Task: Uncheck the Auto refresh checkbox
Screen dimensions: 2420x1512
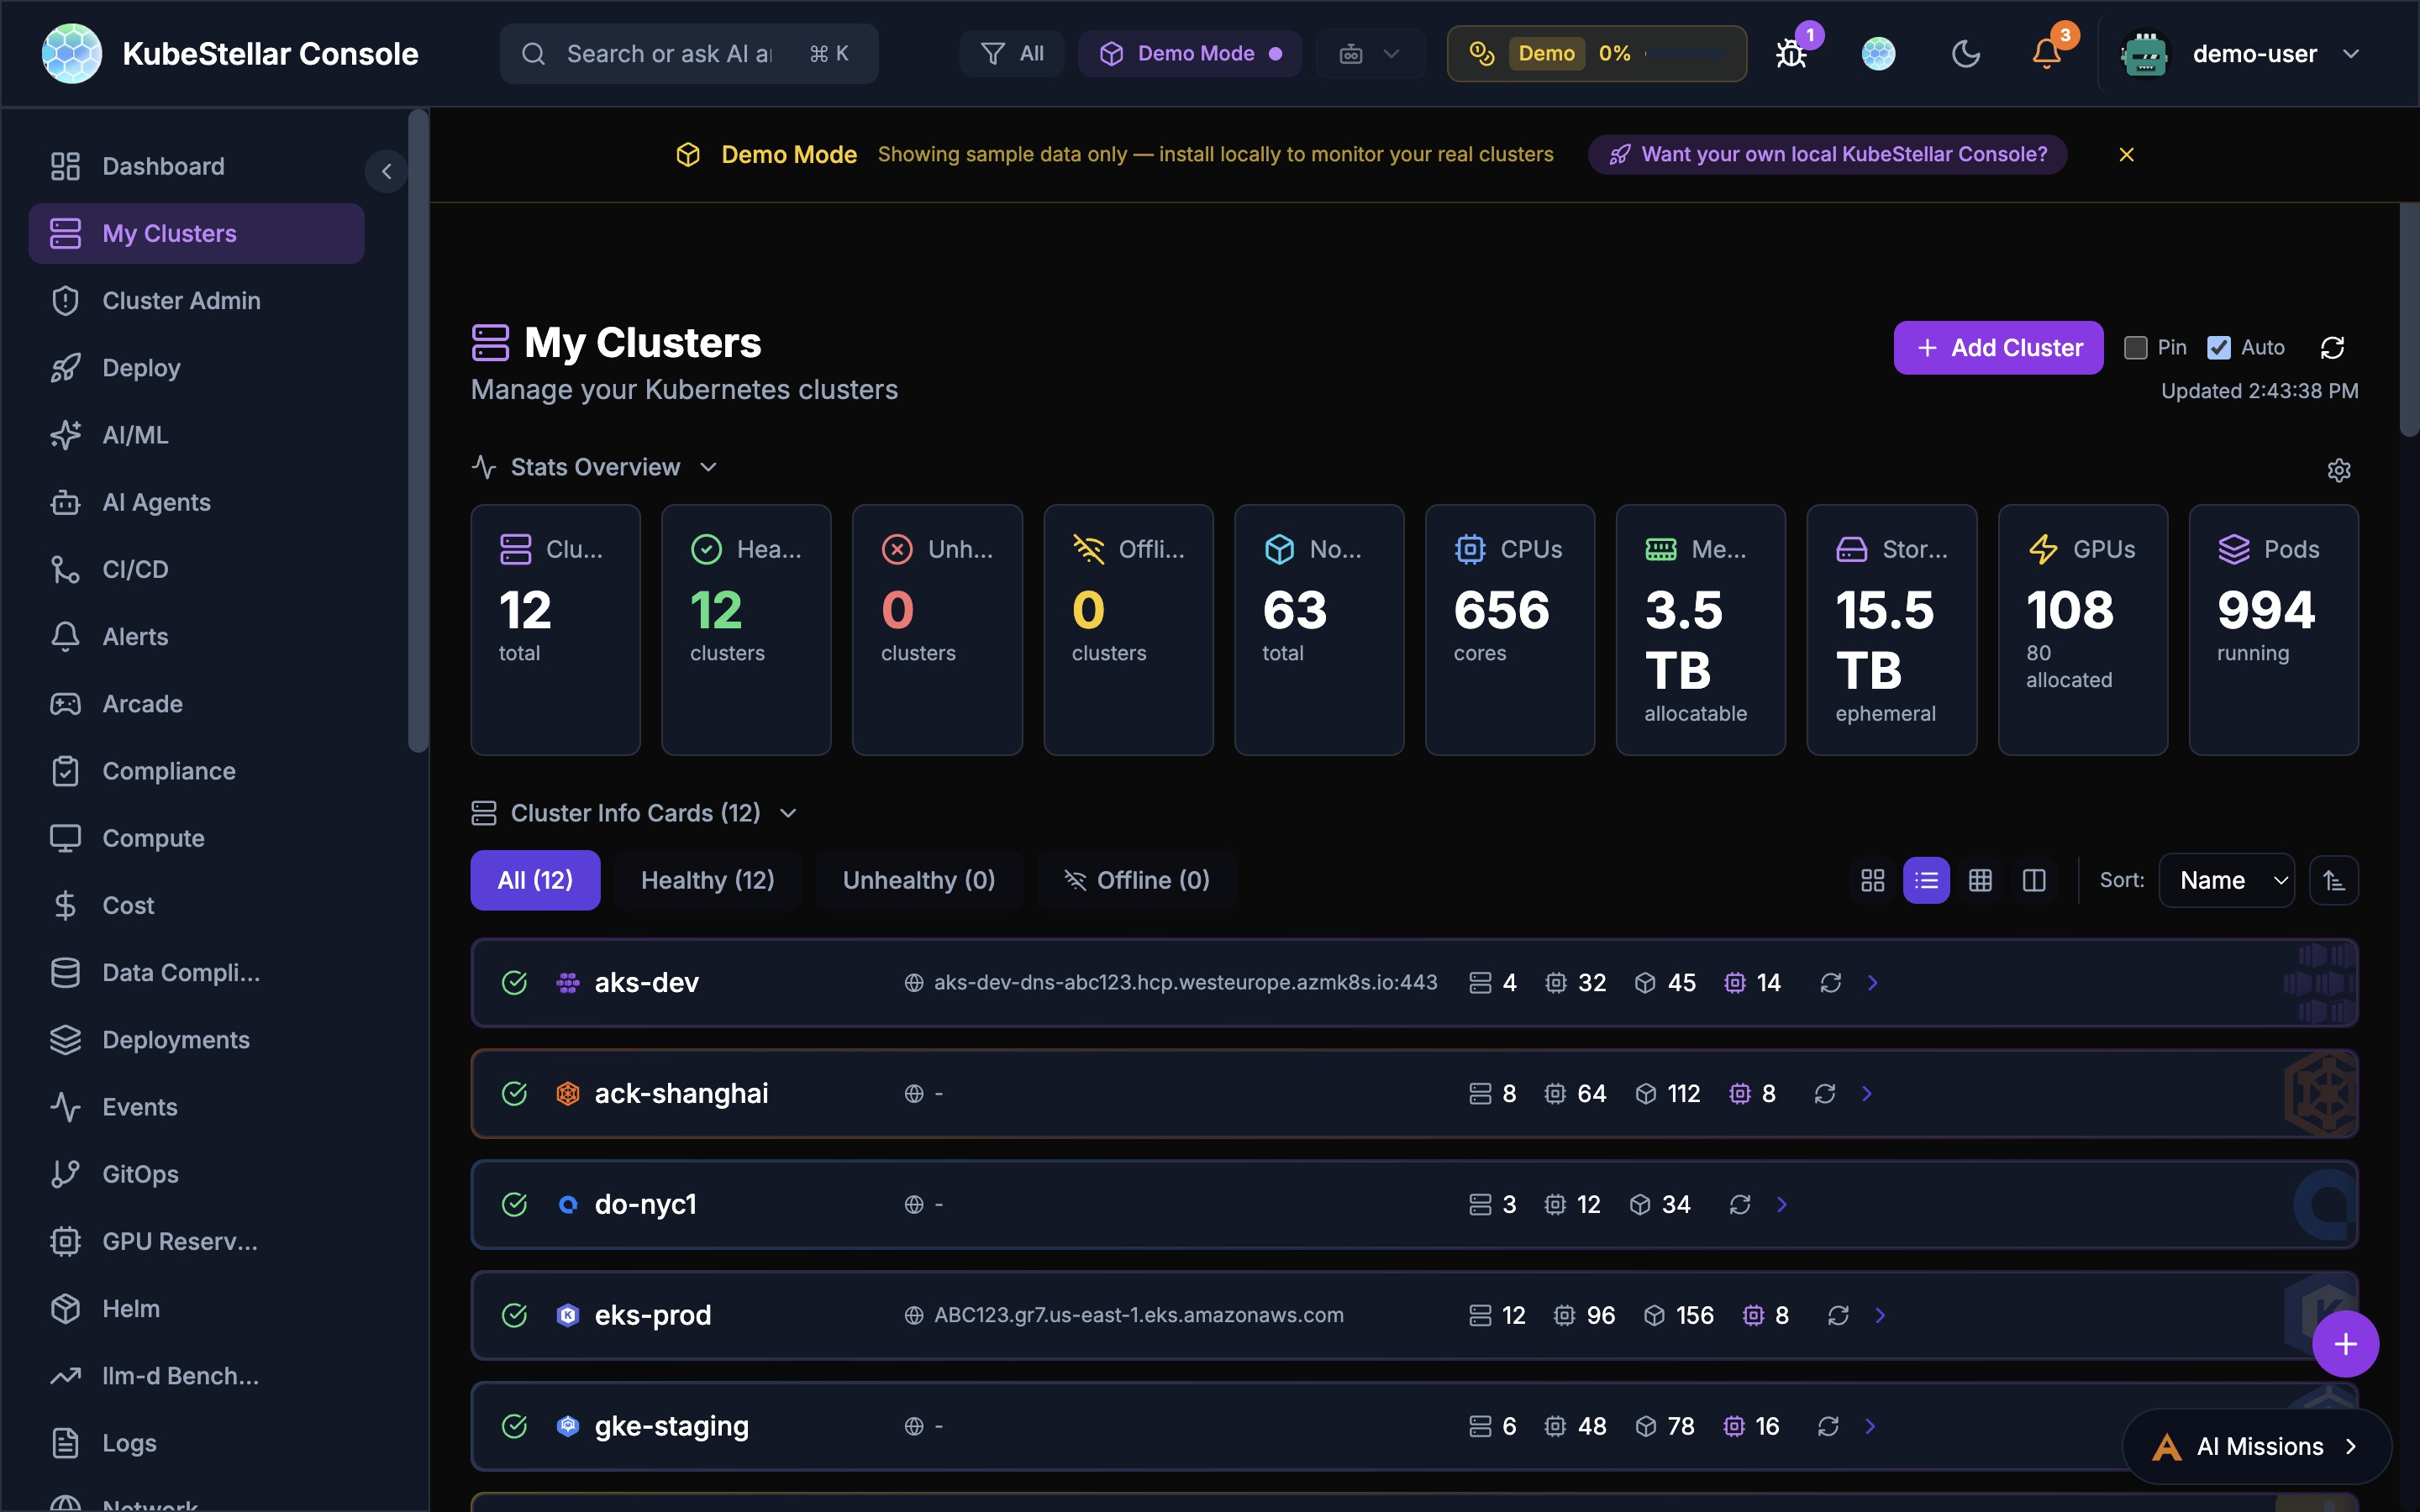Action: pos(2219,348)
